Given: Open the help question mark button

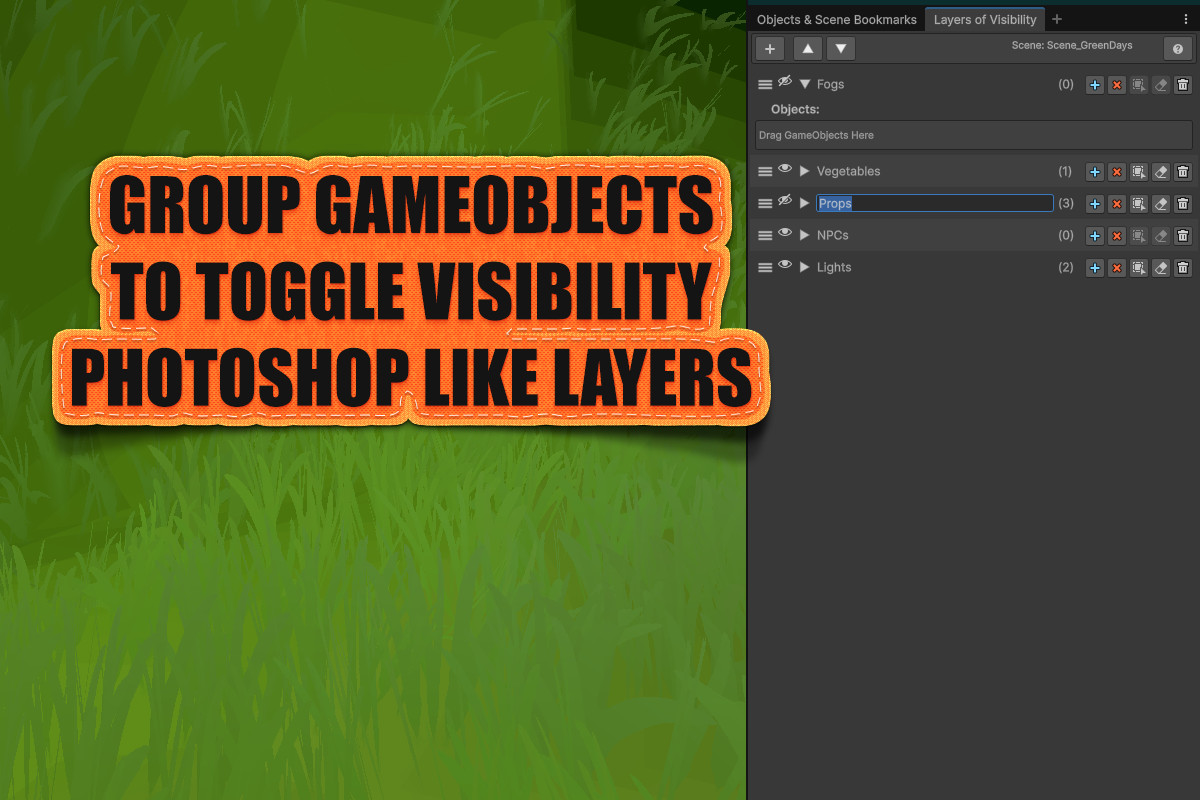Looking at the screenshot, I should click(1177, 48).
